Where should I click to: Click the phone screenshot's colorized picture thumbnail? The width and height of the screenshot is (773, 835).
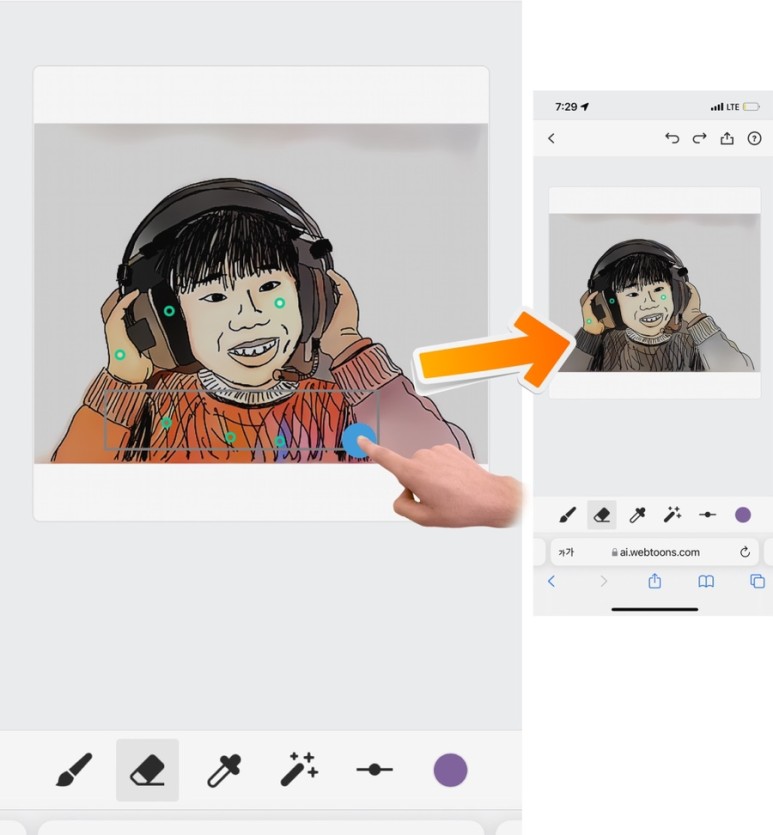point(655,293)
